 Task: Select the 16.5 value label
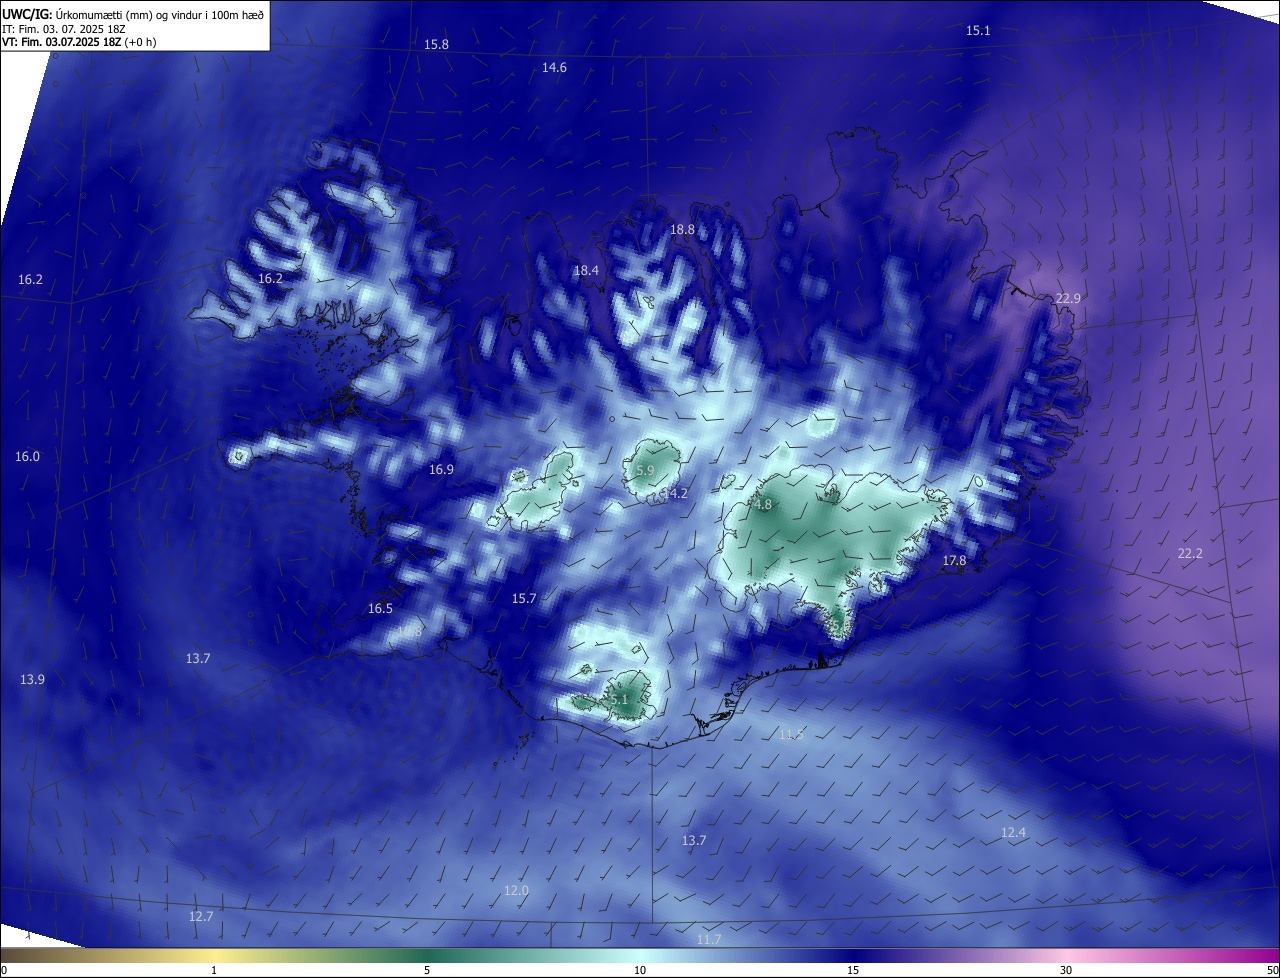click(x=380, y=609)
